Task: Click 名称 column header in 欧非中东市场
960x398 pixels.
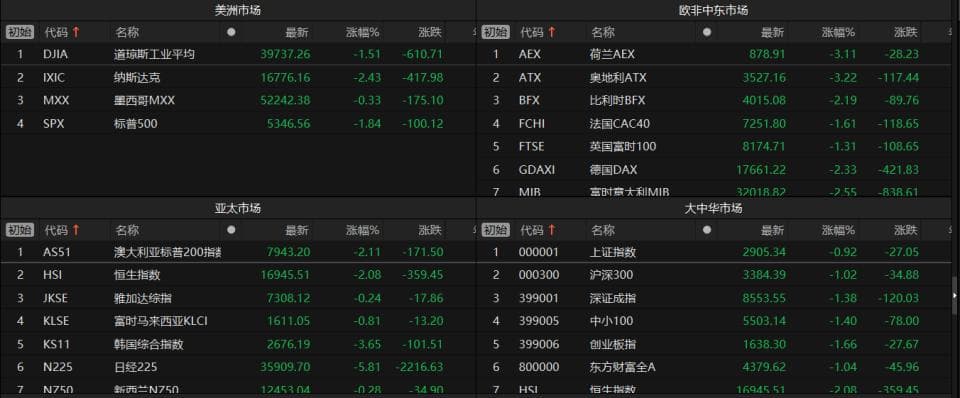Action: tap(602, 32)
